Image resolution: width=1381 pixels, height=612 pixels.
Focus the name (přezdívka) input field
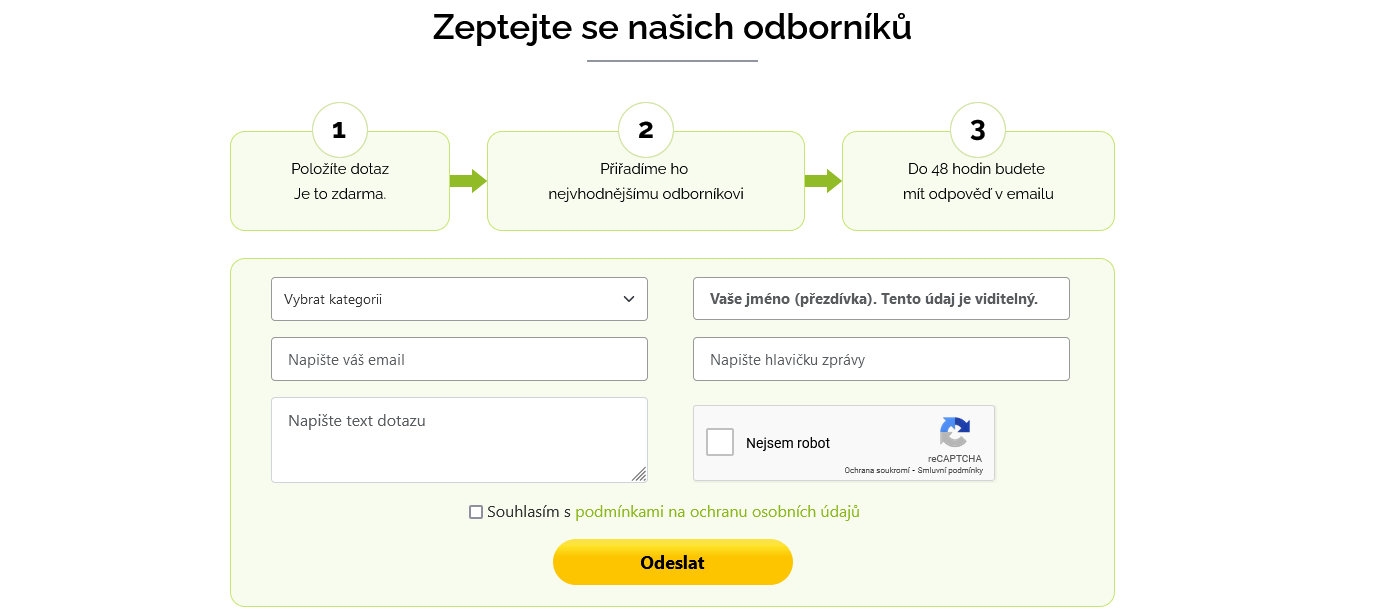click(x=881, y=299)
